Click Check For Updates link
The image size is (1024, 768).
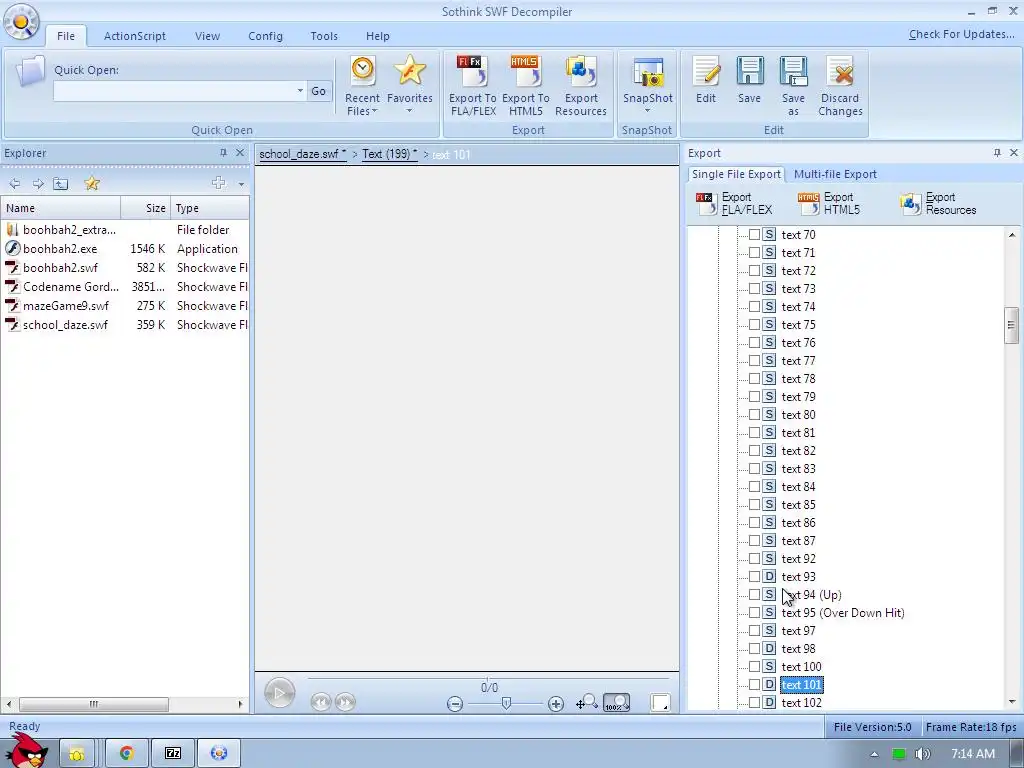point(961,35)
